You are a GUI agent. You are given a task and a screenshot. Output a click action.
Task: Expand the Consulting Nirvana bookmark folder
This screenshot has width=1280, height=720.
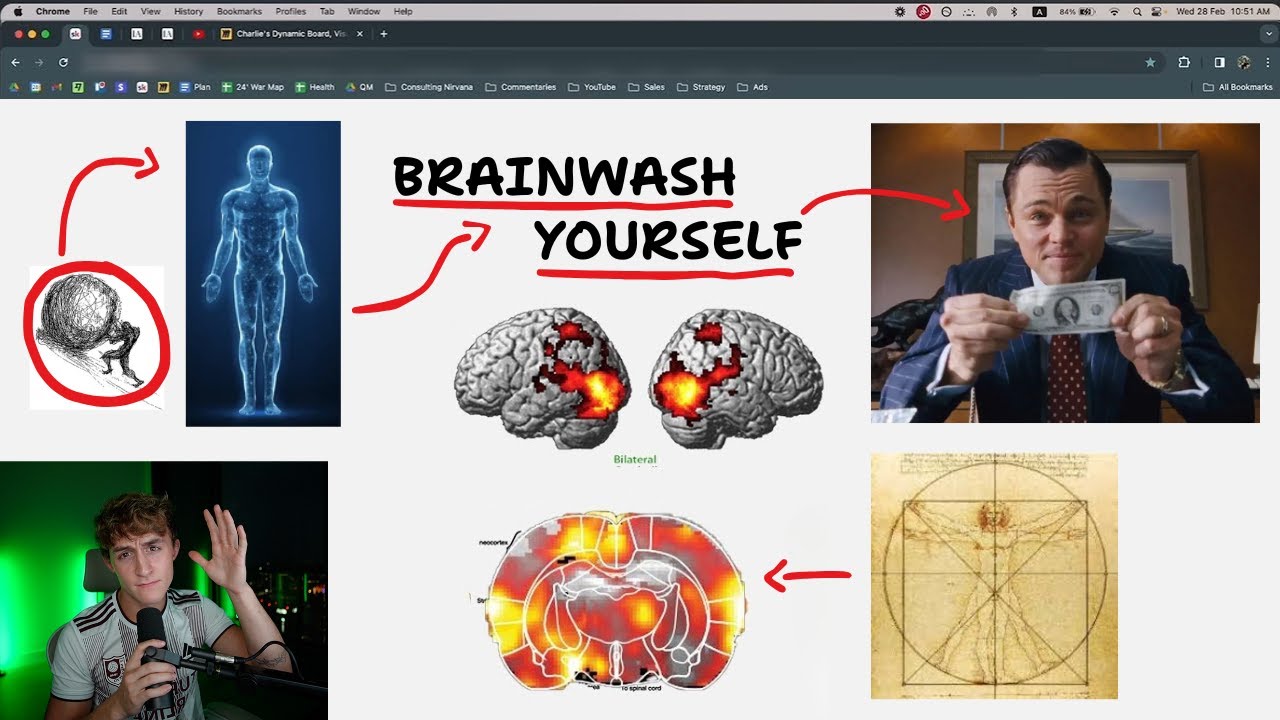pyautogui.click(x=428, y=87)
